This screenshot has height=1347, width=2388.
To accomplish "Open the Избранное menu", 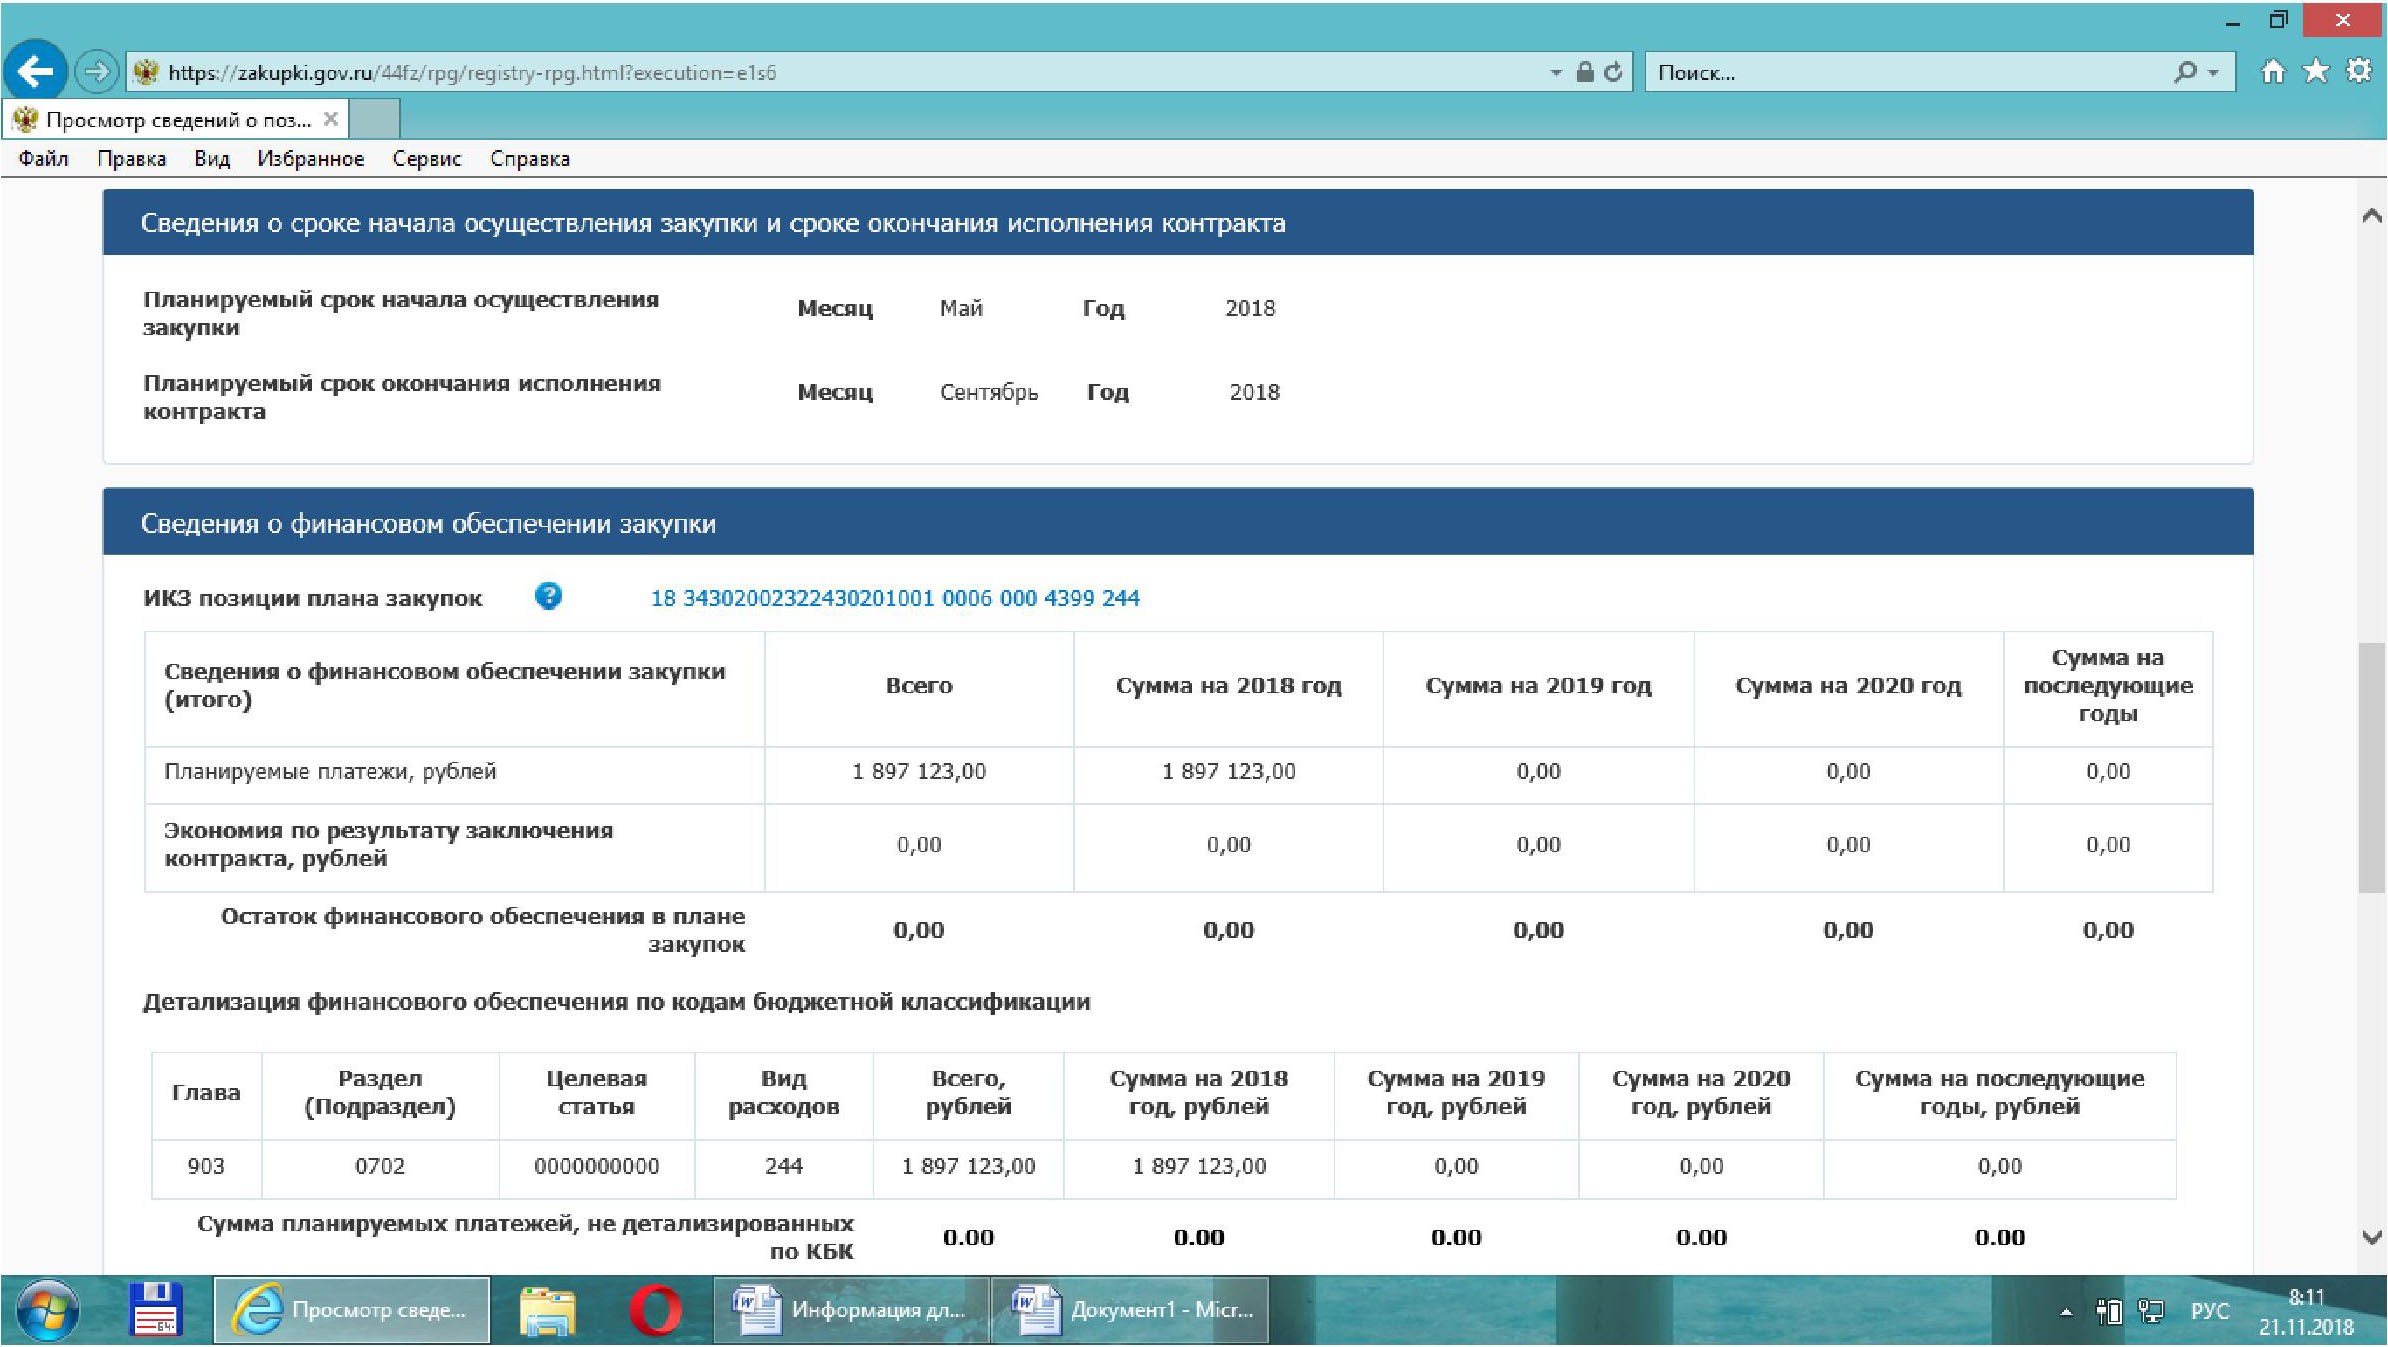I will [x=310, y=159].
